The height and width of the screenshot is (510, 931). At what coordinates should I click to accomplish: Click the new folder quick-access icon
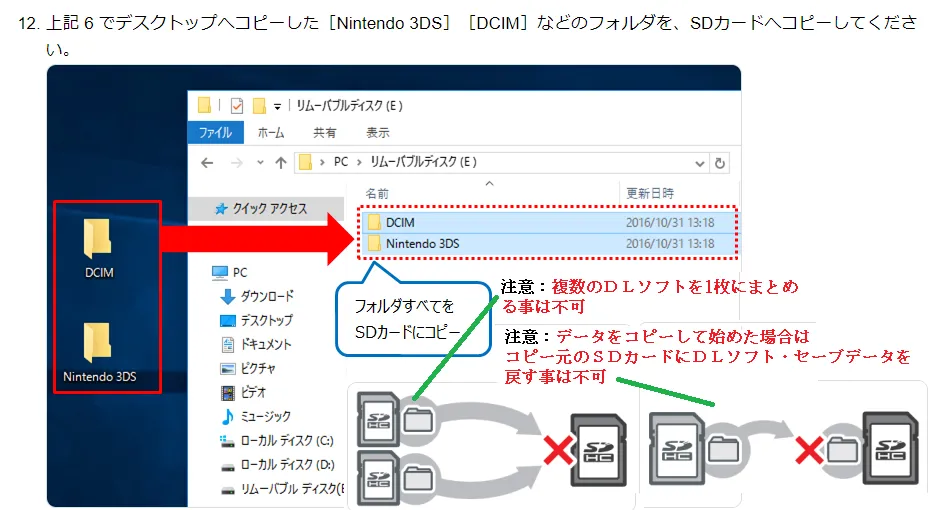click(259, 106)
